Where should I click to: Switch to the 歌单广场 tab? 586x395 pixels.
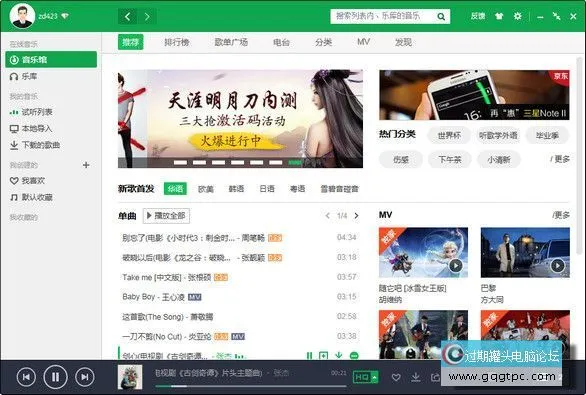point(231,42)
